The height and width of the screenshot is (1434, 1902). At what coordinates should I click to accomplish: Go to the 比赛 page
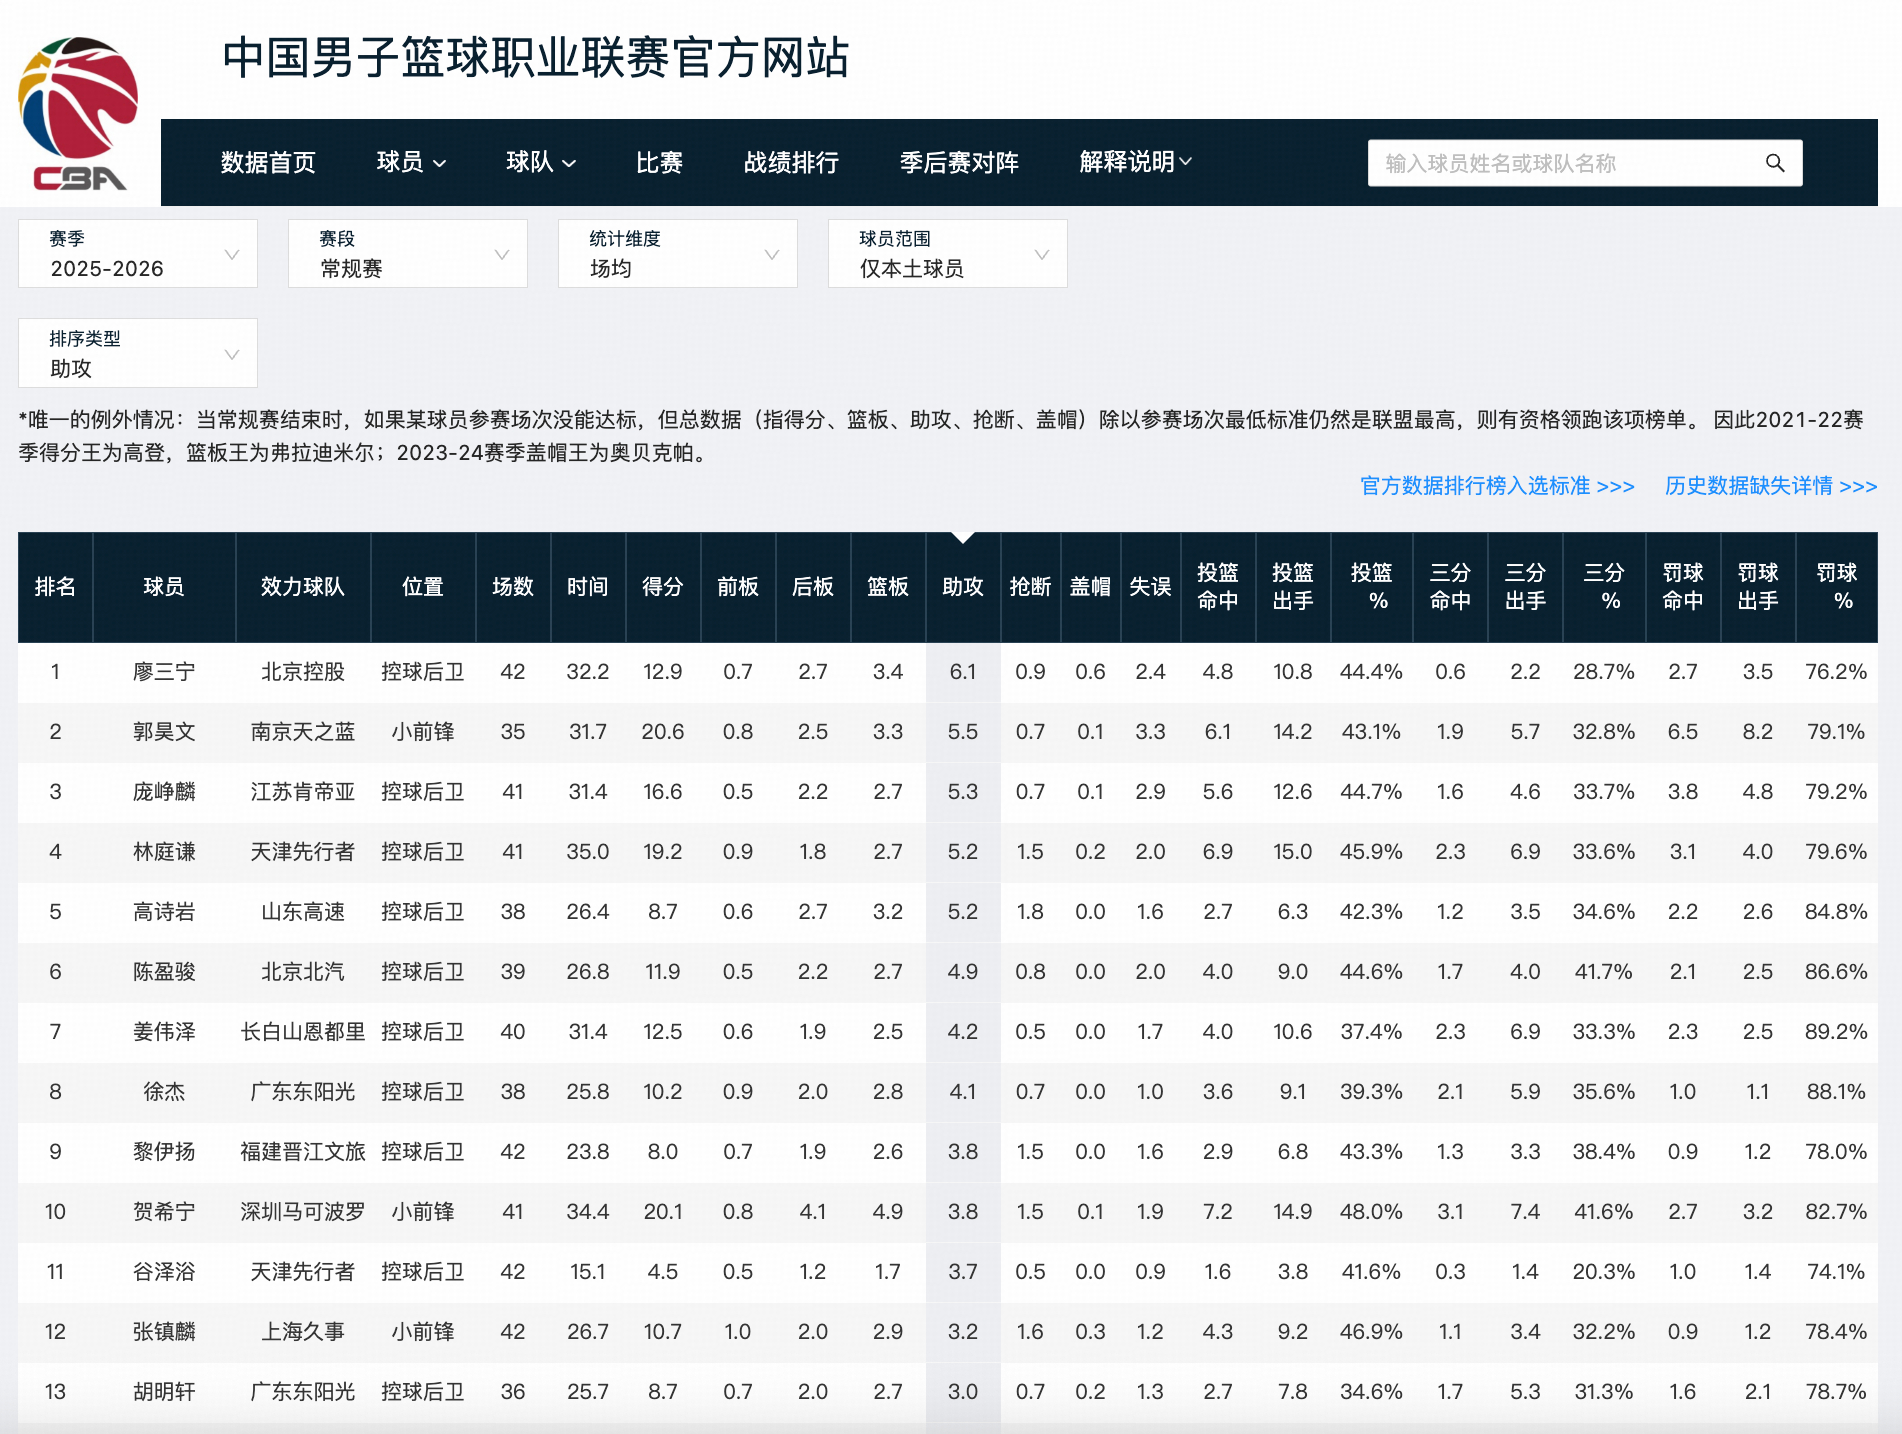pos(659,163)
